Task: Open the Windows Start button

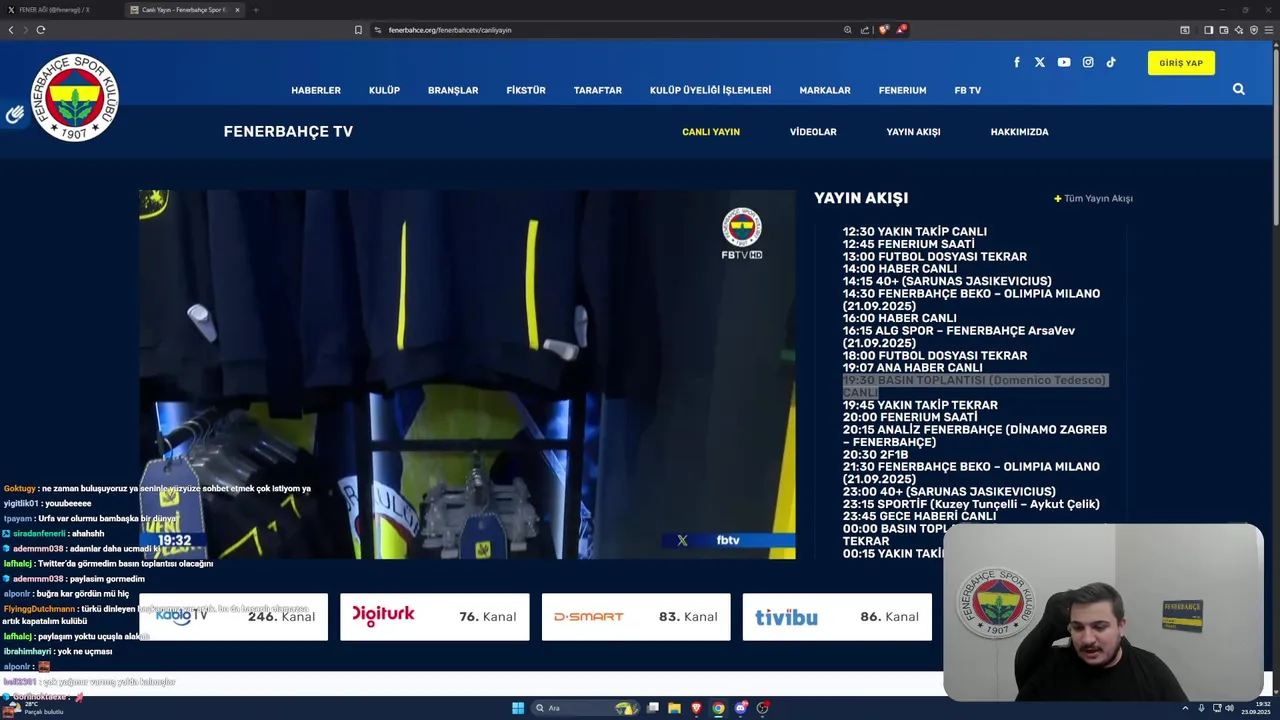Action: 518,708
